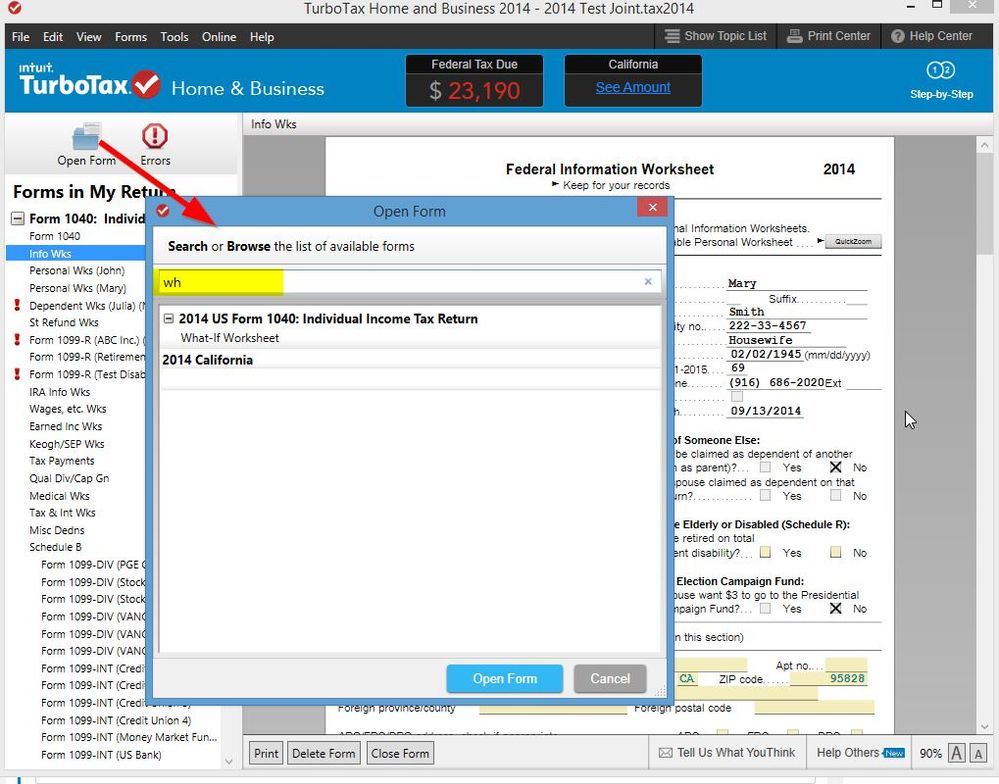999x784 pixels.
Task: Select Personal Wks (Mary) in the tree
Action: click(x=78, y=289)
